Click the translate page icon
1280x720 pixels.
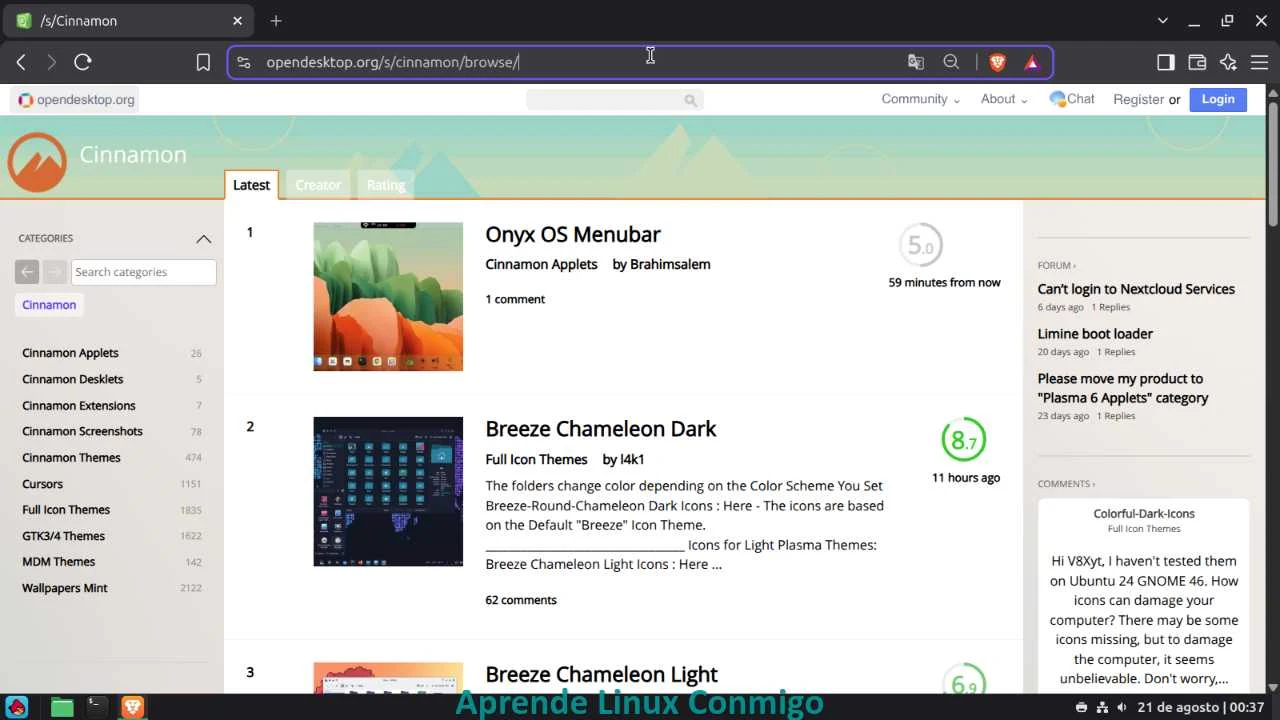pyautogui.click(x=915, y=62)
